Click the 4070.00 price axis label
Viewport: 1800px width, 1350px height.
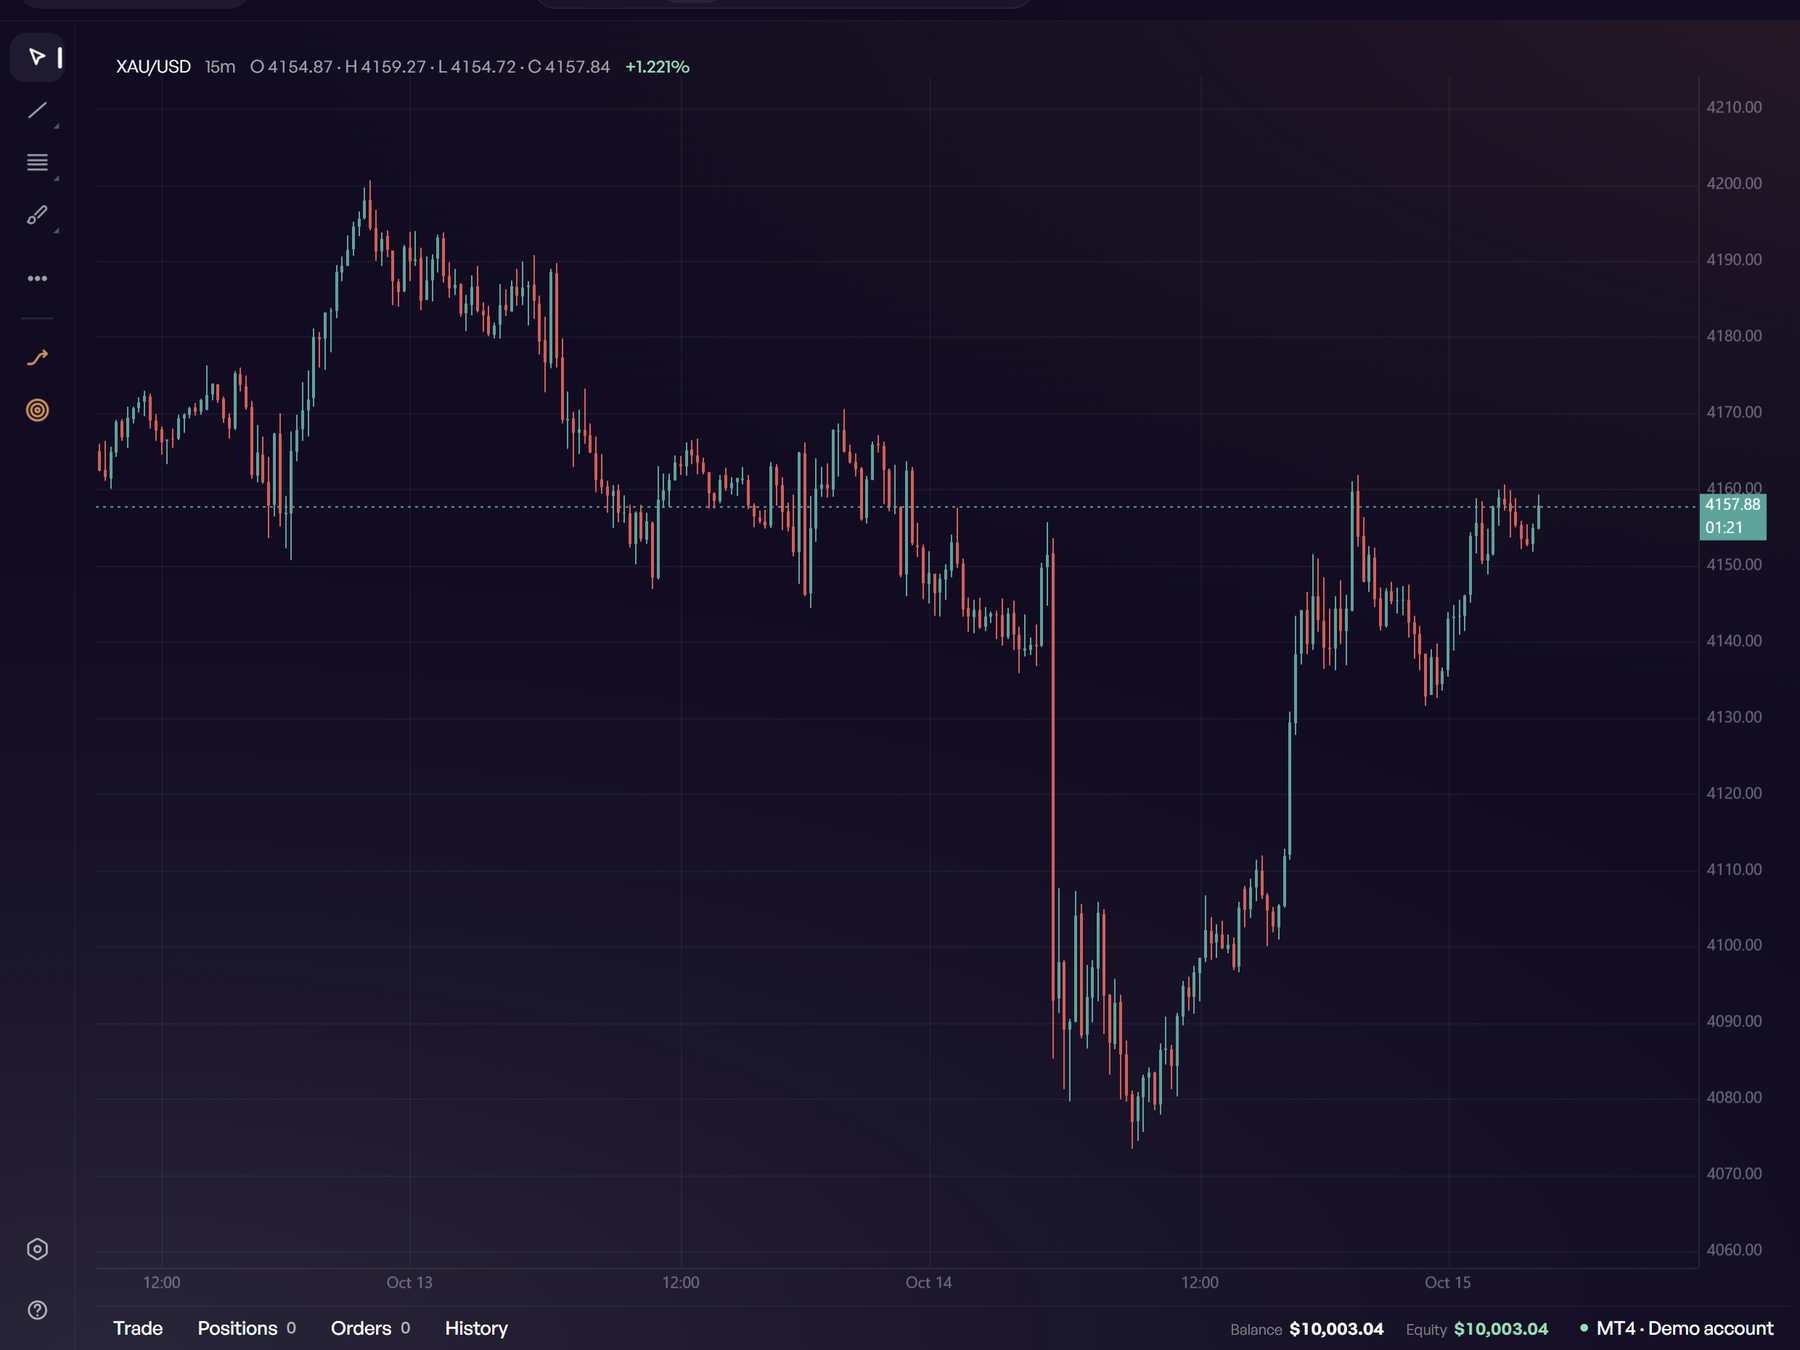pos(1734,1174)
